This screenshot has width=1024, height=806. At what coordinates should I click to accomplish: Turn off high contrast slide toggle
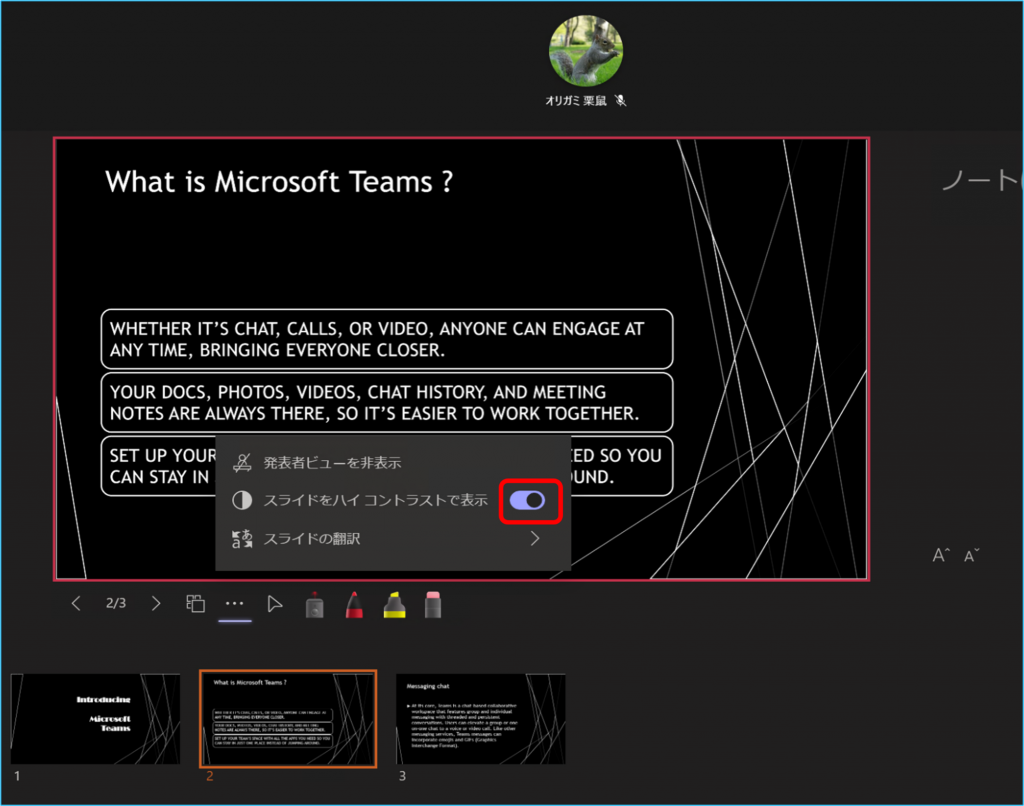(528, 501)
